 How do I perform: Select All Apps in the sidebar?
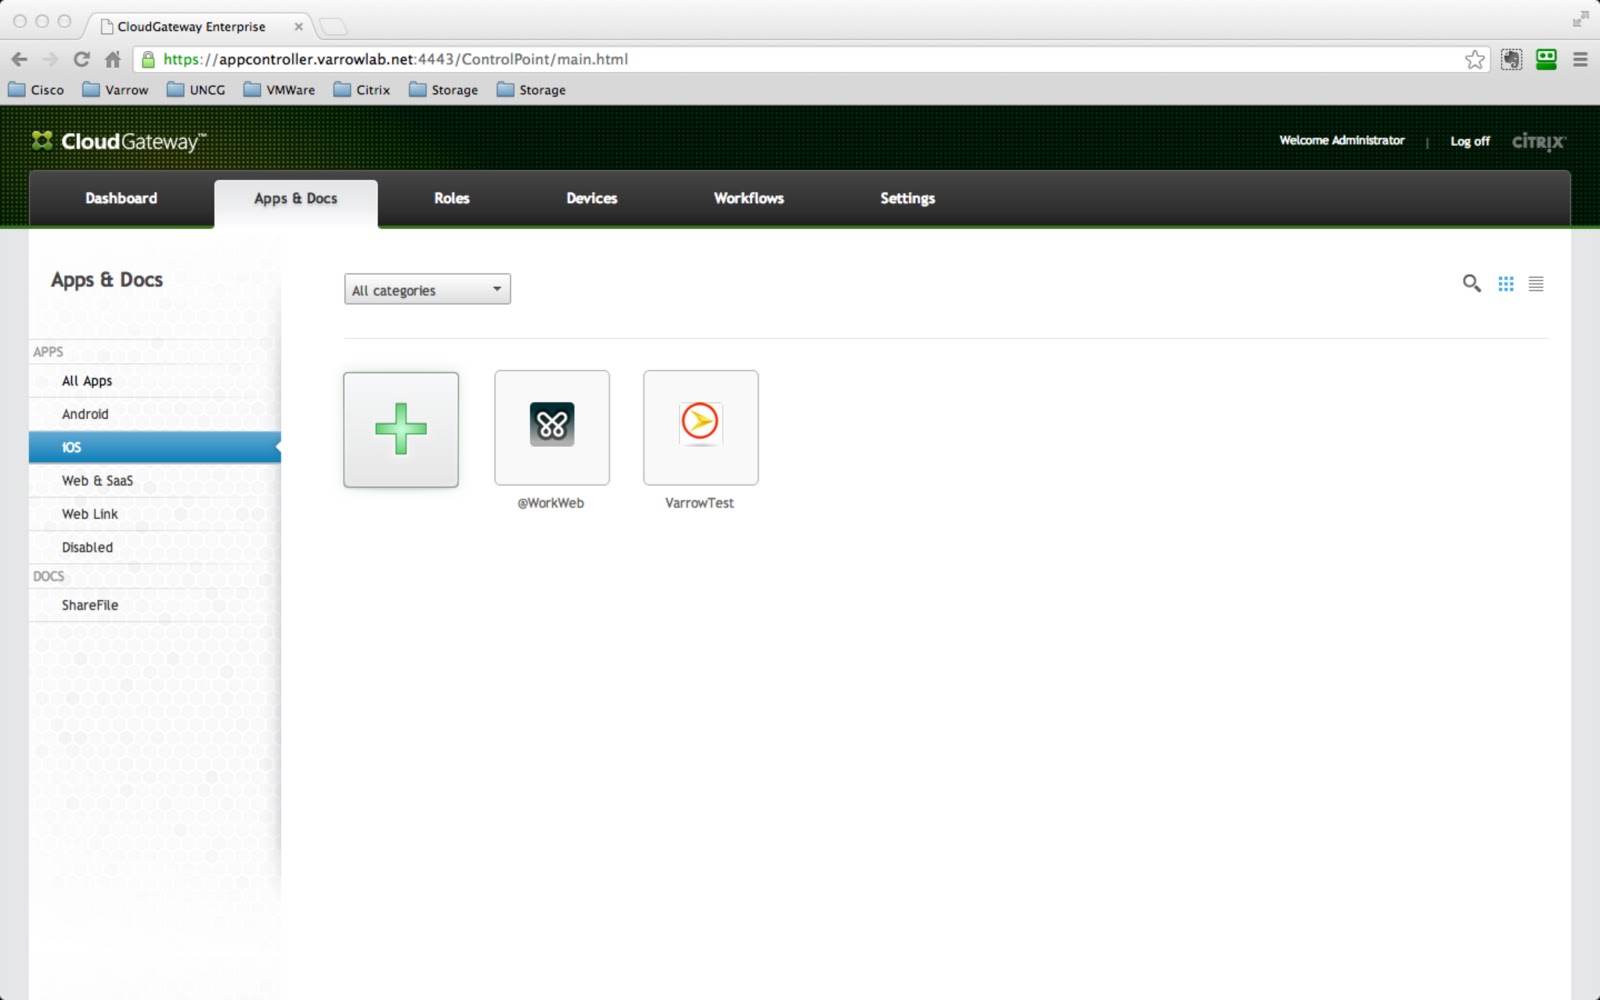coord(155,381)
